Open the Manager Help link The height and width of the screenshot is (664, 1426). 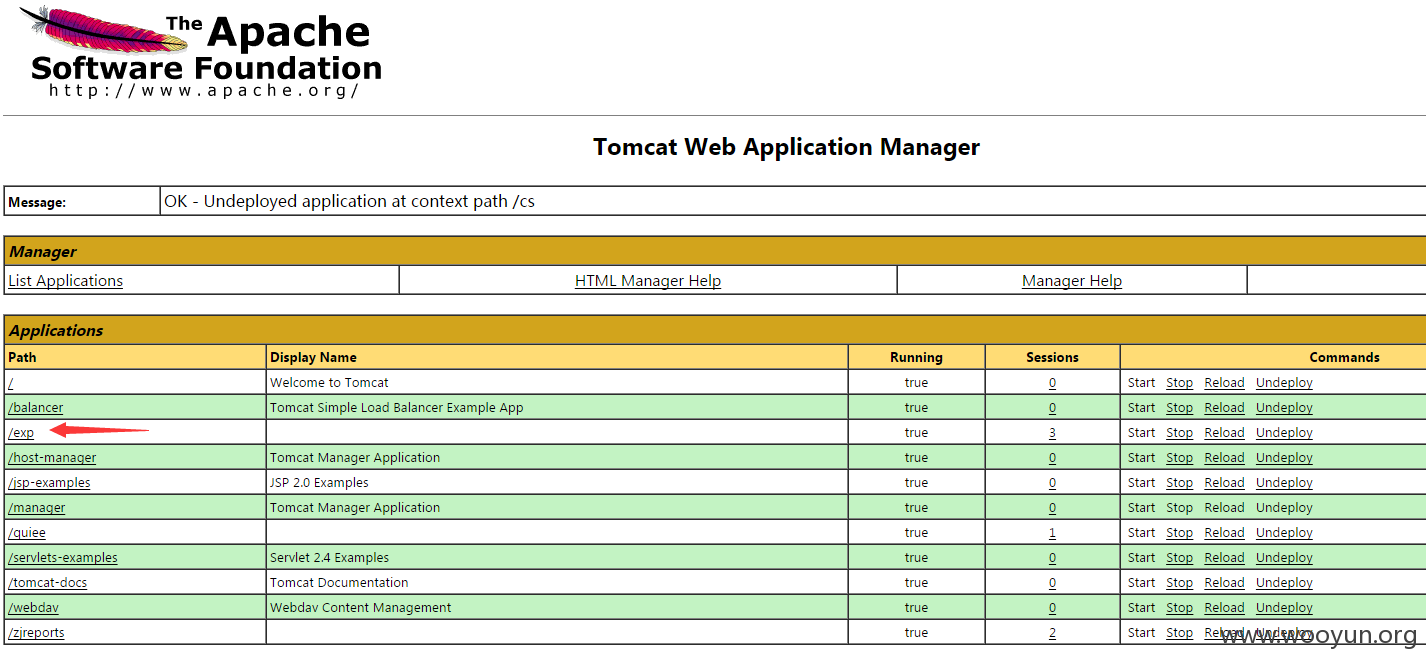(1072, 281)
